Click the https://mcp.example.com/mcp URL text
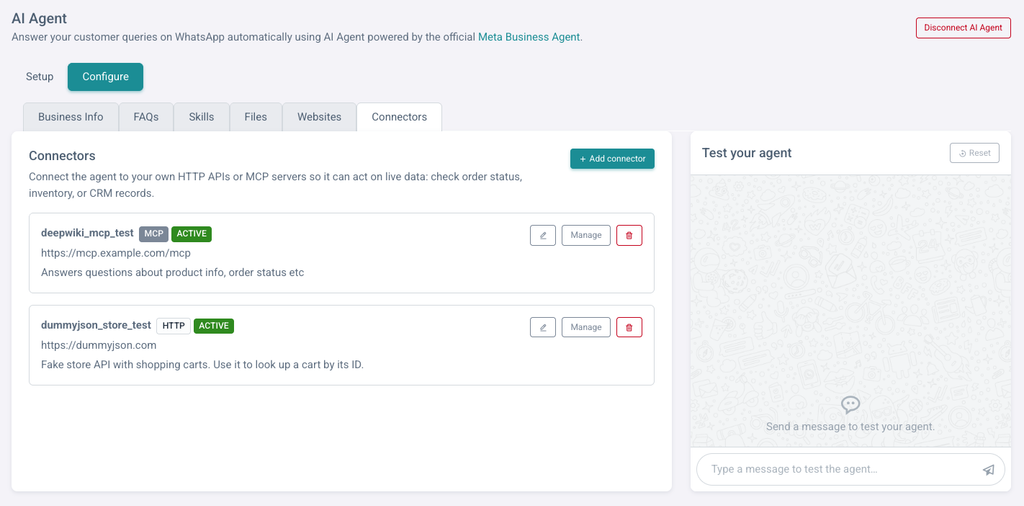 pyautogui.click(x=116, y=253)
